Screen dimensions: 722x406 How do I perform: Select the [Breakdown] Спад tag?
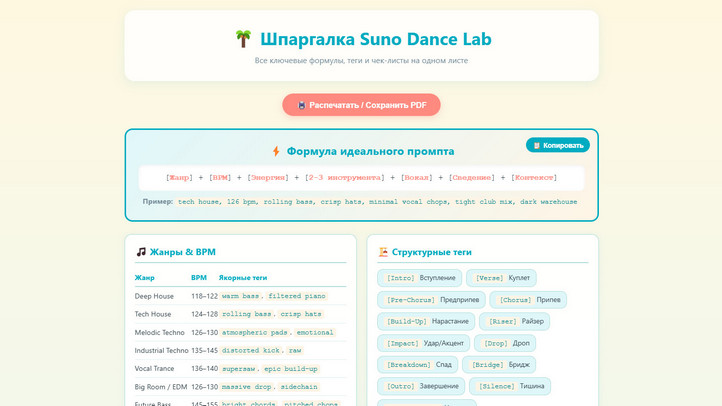(x=418, y=365)
